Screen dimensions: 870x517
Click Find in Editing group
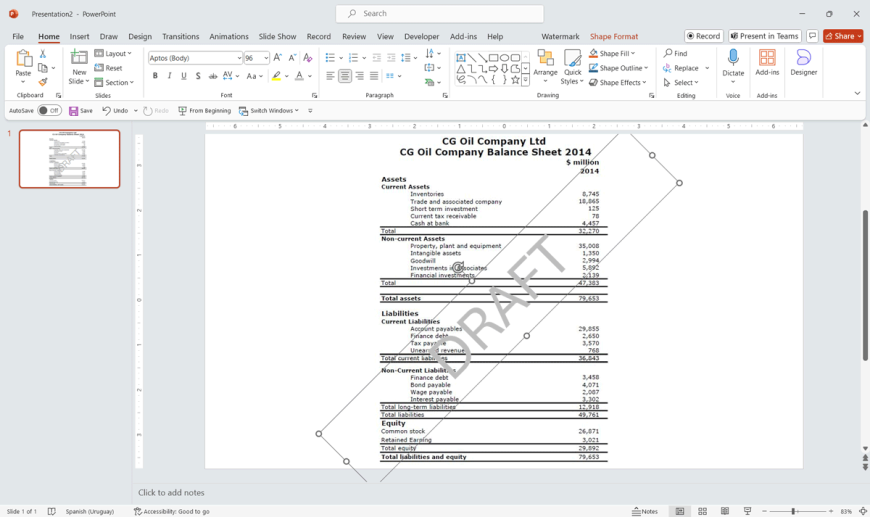click(x=675, y=53)
